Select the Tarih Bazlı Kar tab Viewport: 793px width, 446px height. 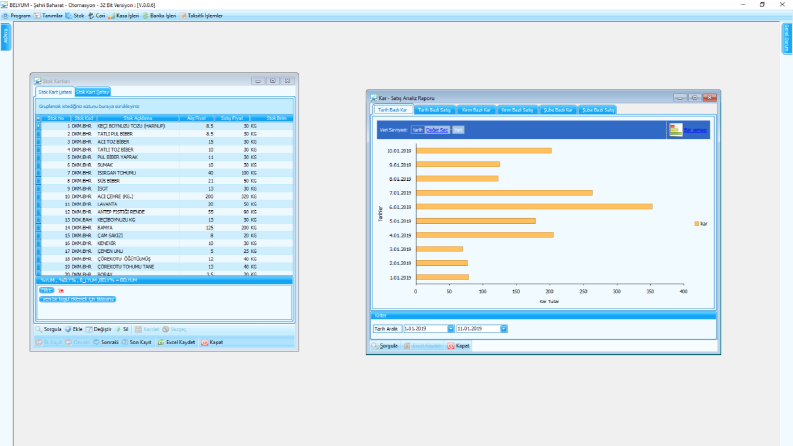pyautogui.click(x=393, y=110)
